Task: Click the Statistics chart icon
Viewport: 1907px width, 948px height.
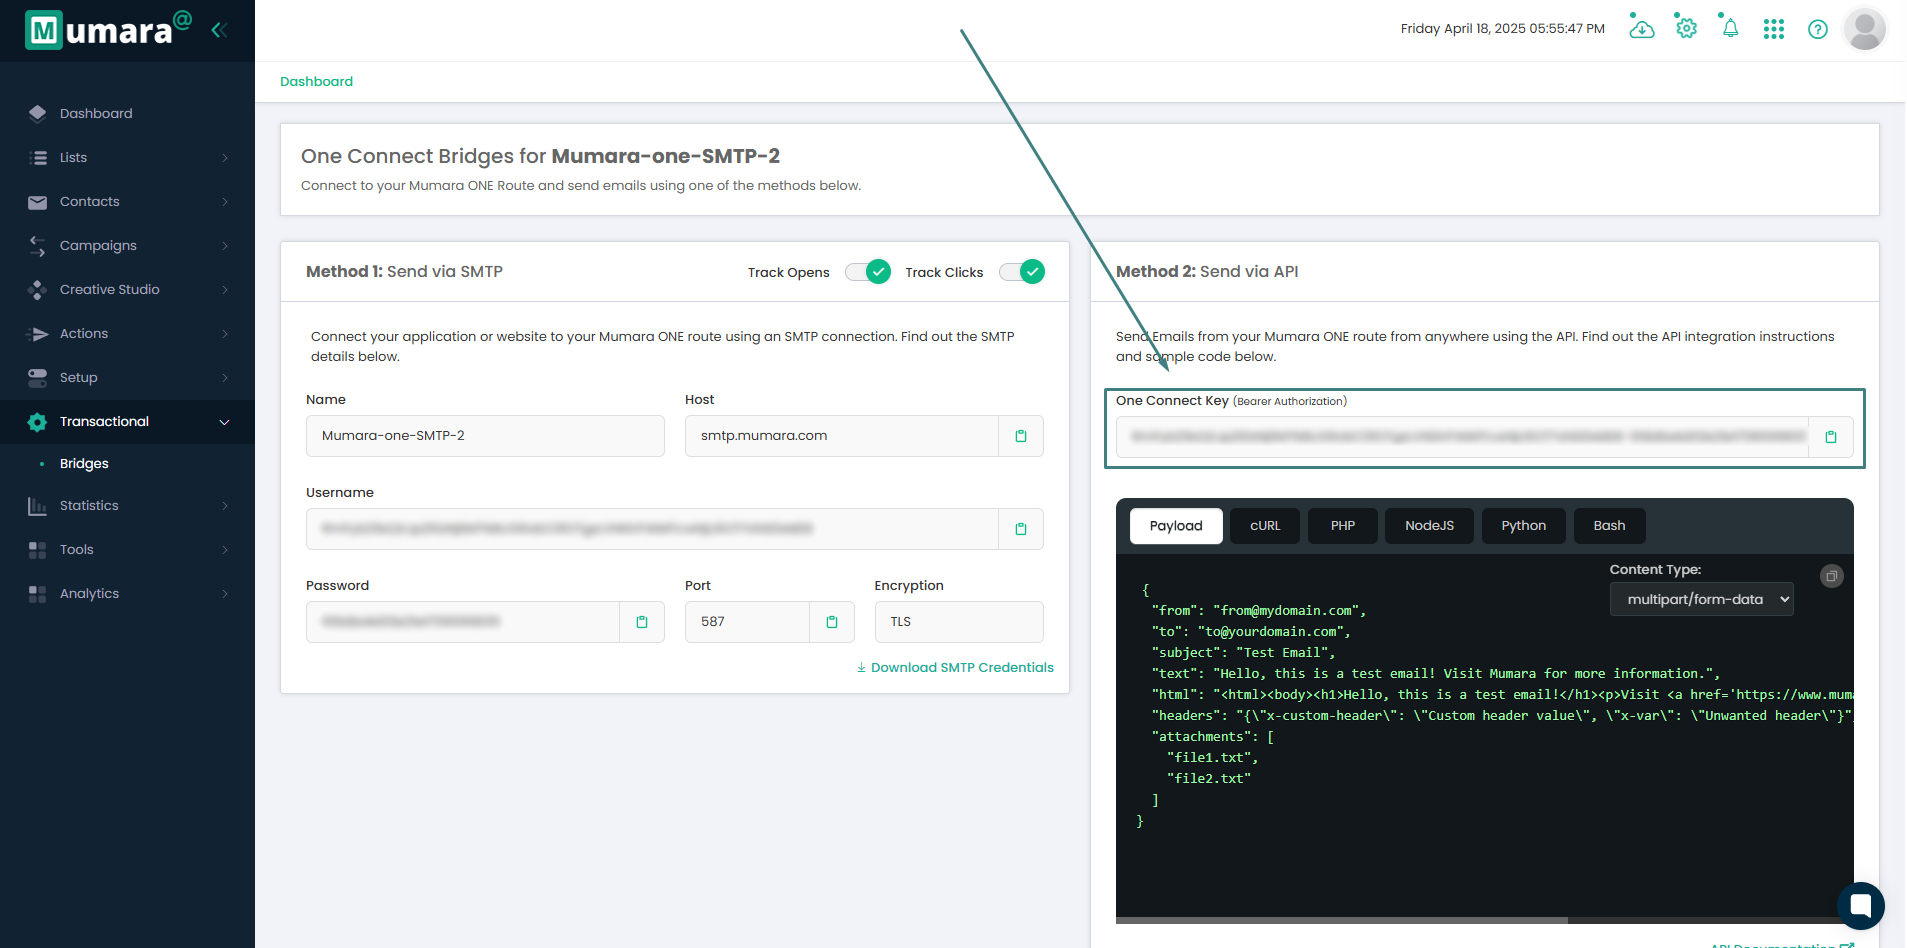Action: coord(38,506)
